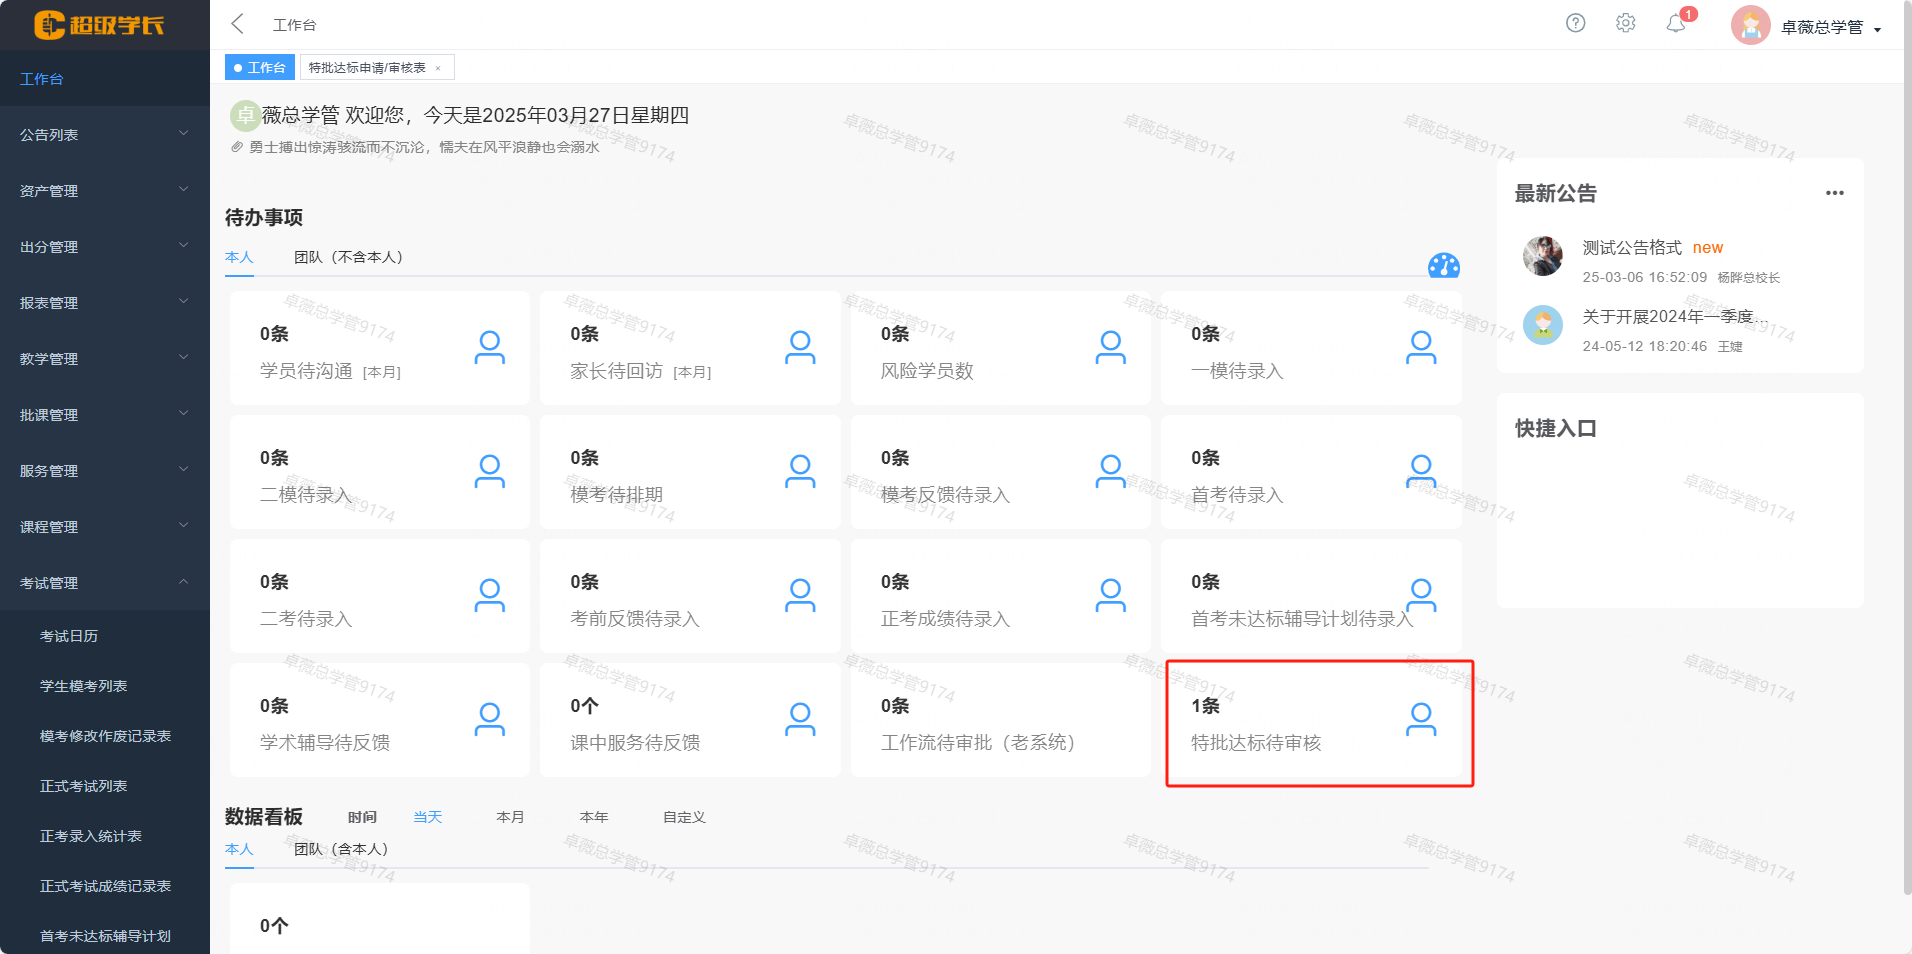
Task: Select the 工作台 page tab
Action: [260, 68]
